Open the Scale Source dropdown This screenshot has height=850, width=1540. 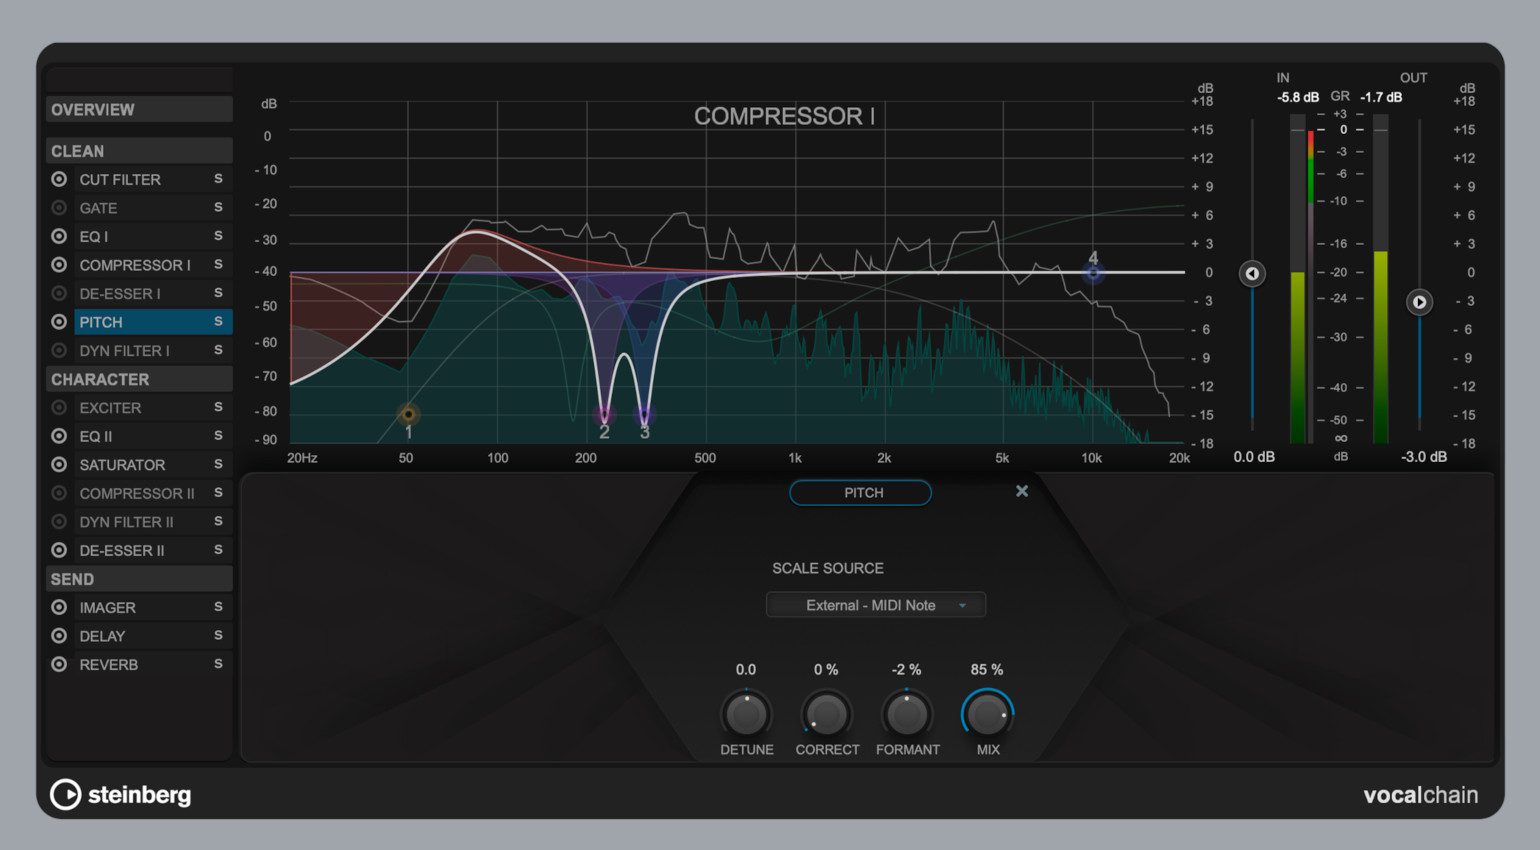(875, 605)
